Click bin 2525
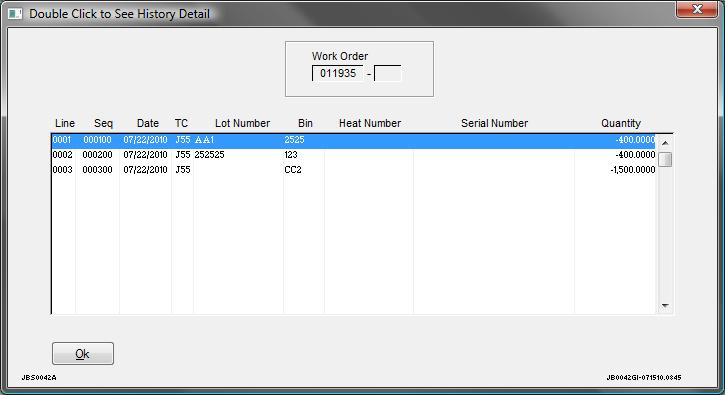 click(294, 140)
